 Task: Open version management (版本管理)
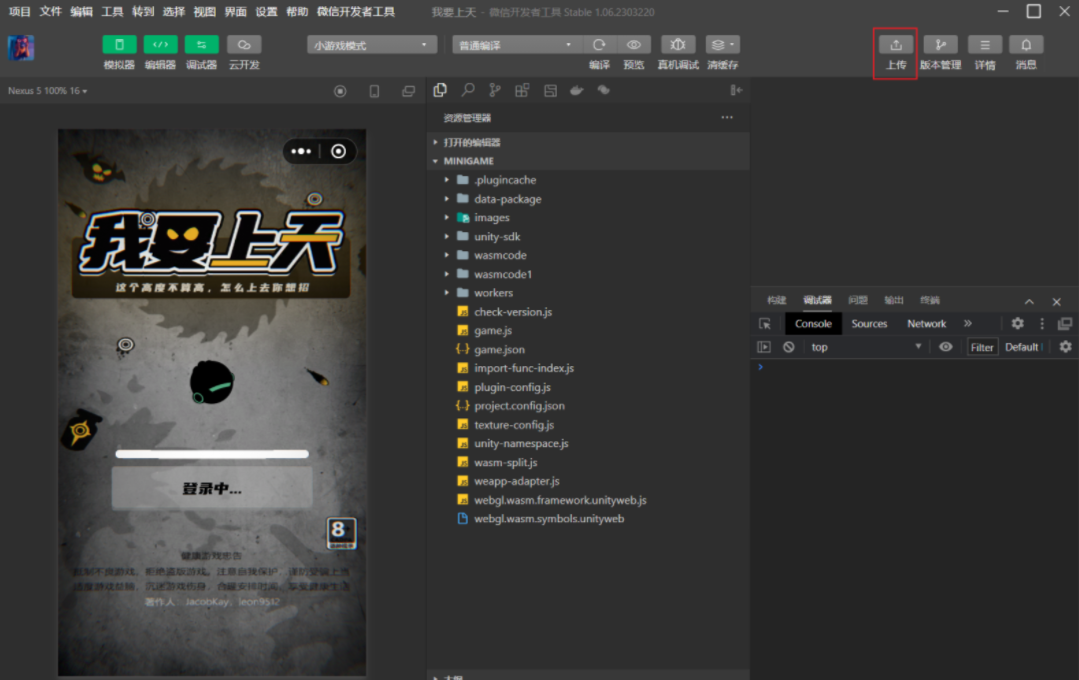(941, 45)
